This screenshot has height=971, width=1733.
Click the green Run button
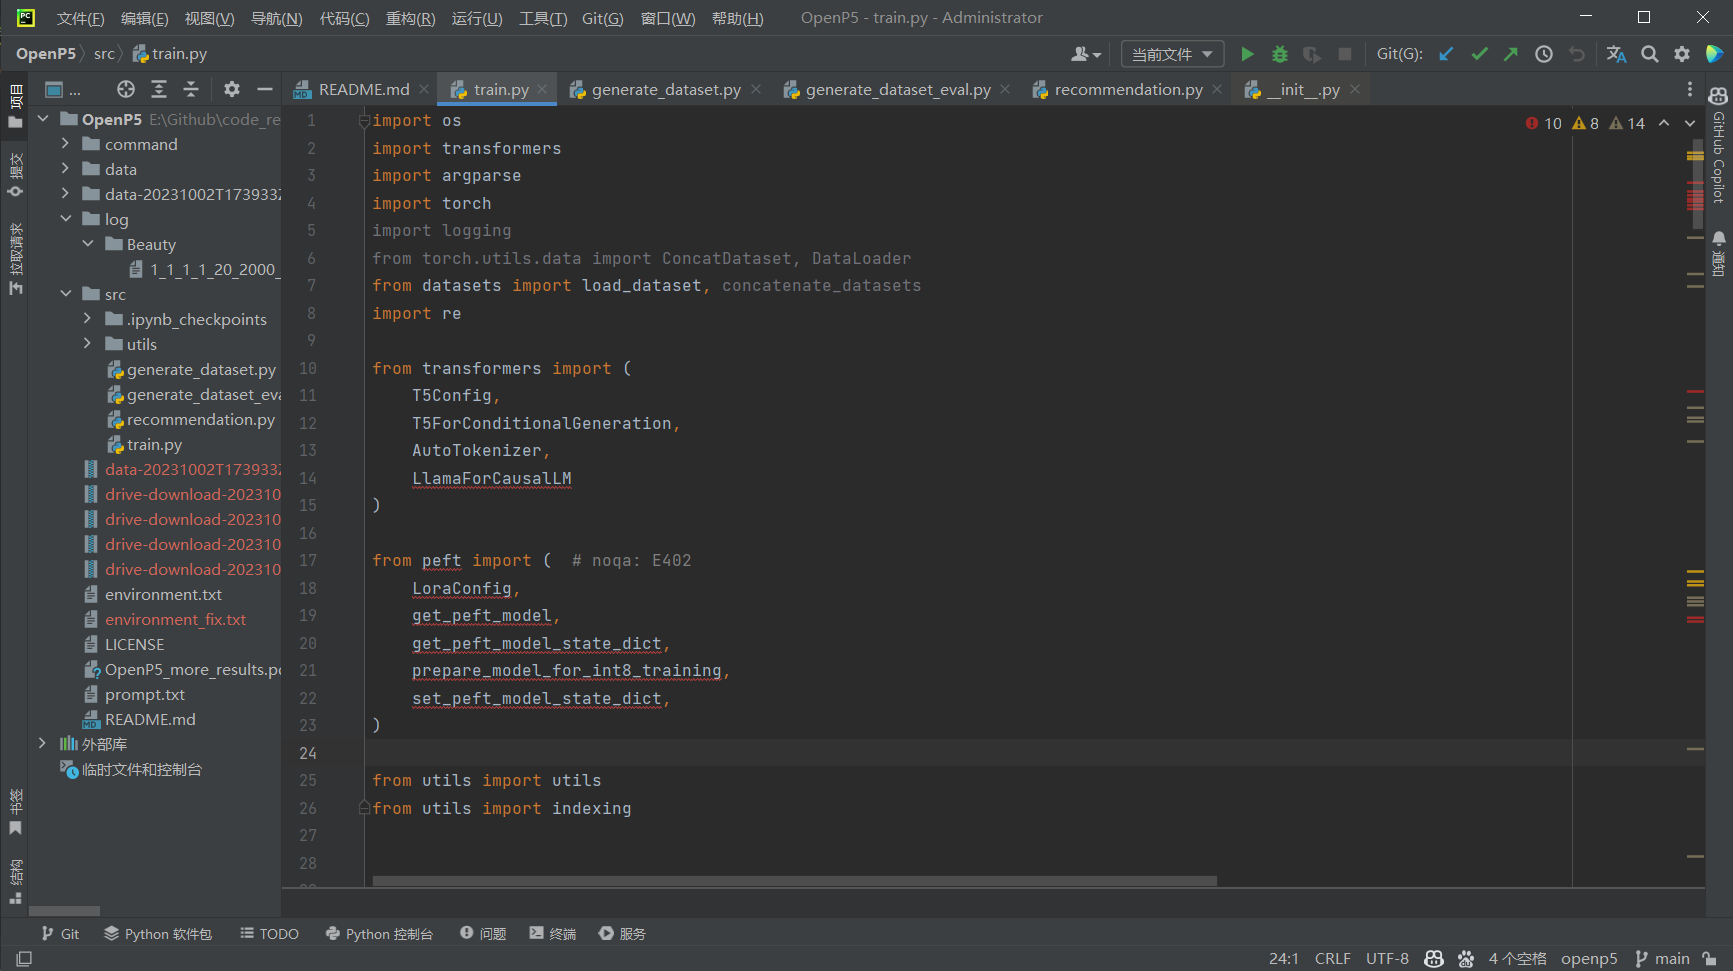(1247, 54)
